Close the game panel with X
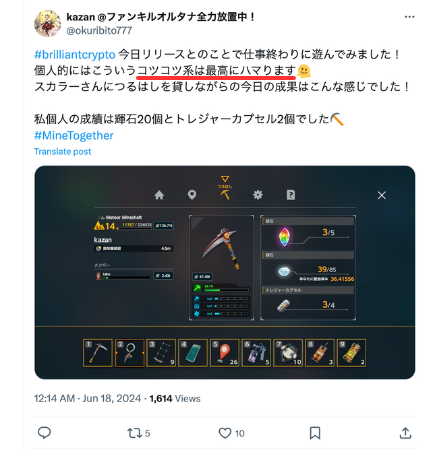Image resolution: width=447 pixels, height=449 pixels. (382, 195)
